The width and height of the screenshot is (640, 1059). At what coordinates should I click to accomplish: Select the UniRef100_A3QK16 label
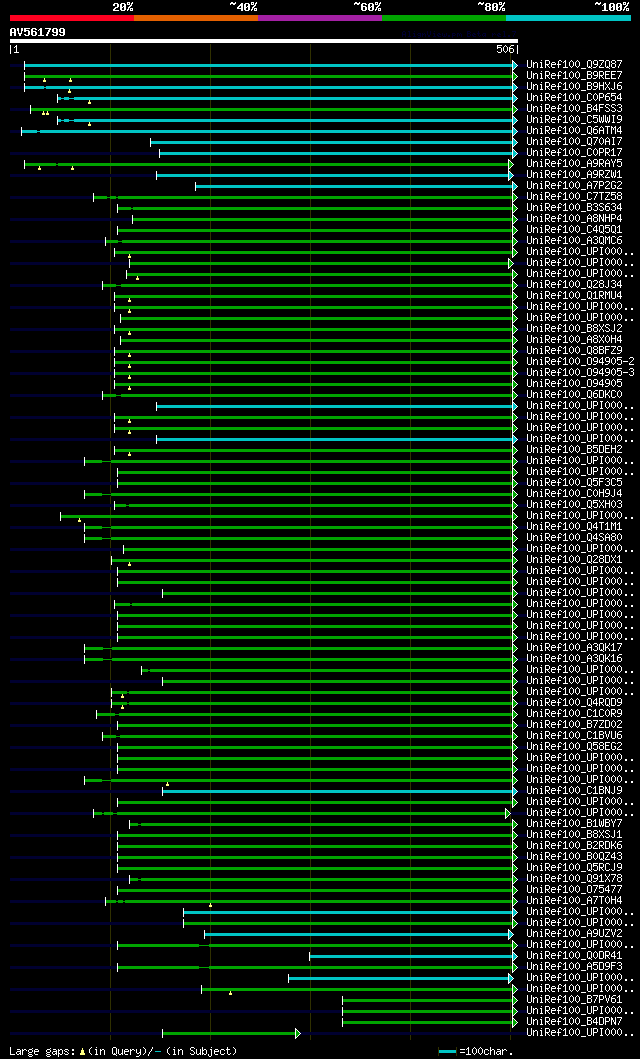[x=575, y=659]
